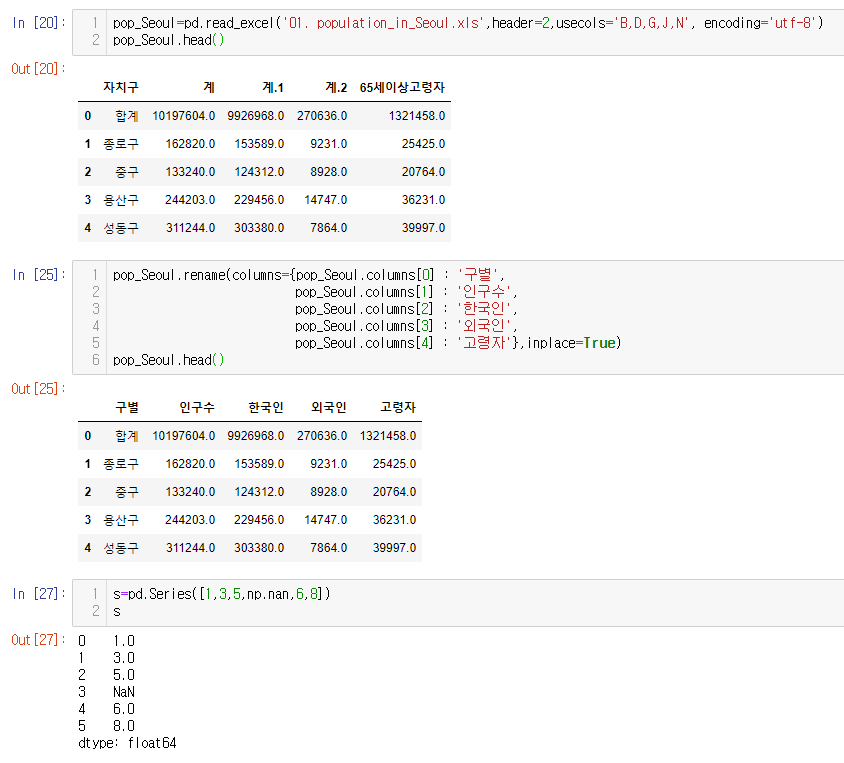Click the pd.Series code line in cell 27
The image size is (844, 763).
[221, 595]
